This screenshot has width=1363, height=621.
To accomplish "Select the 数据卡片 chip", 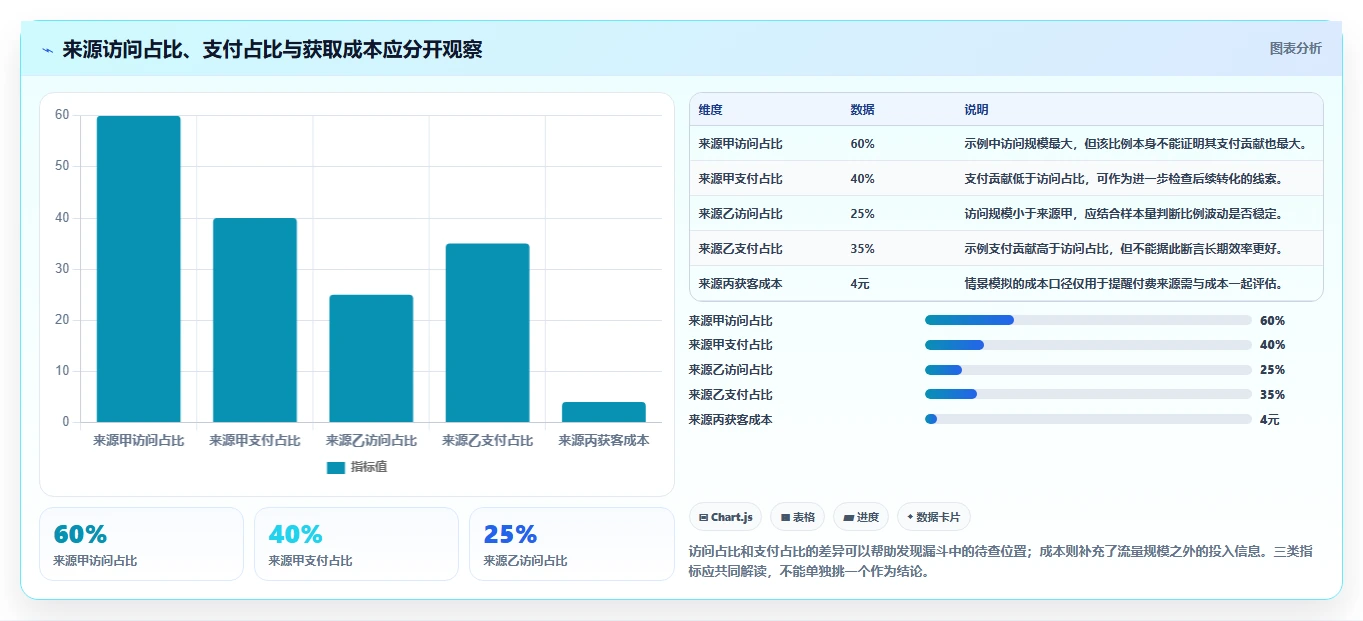I will point(933,517).
